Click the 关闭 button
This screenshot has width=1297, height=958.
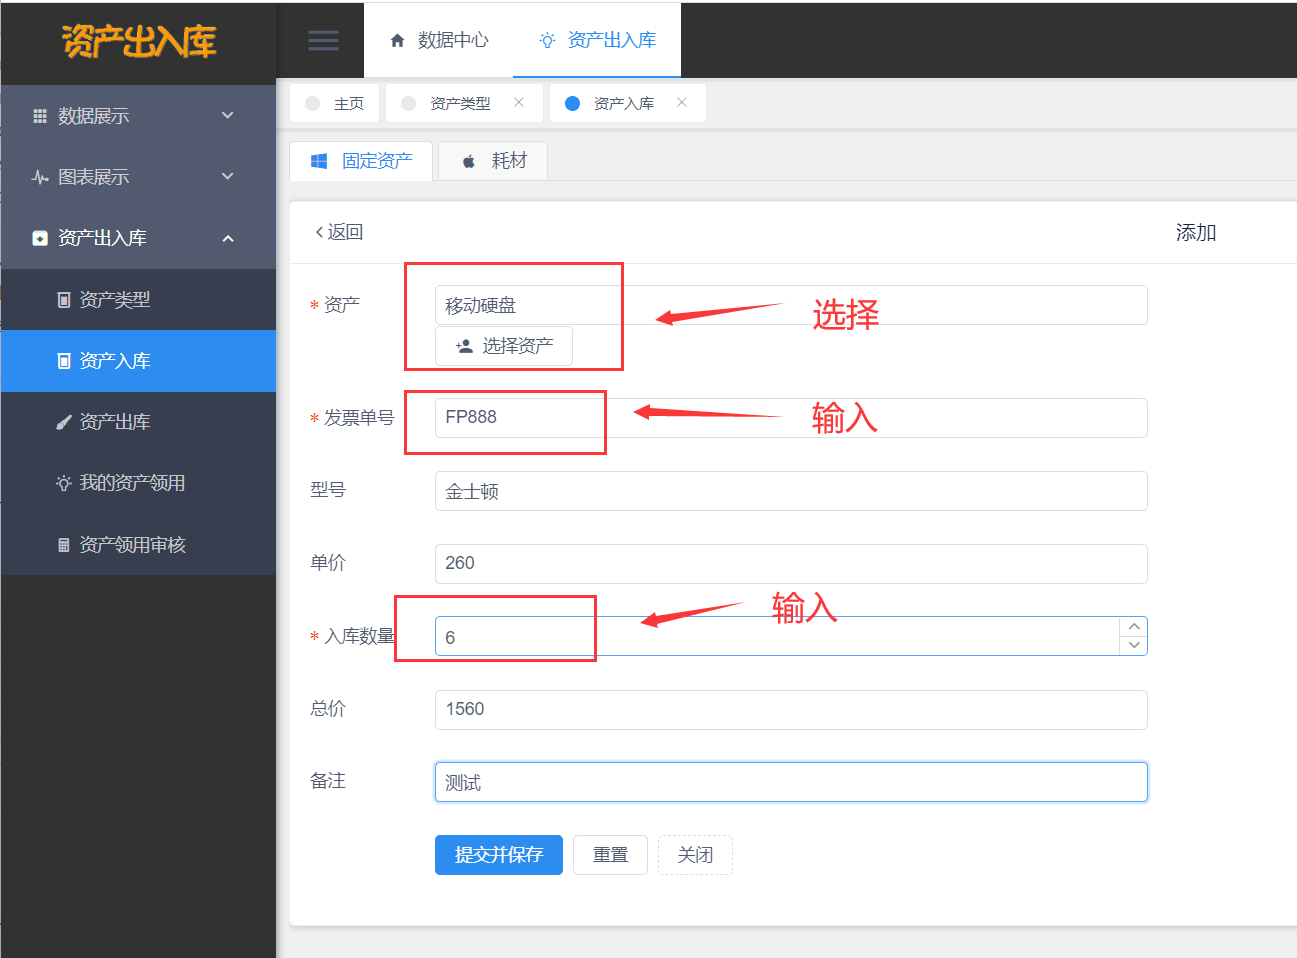695,855
